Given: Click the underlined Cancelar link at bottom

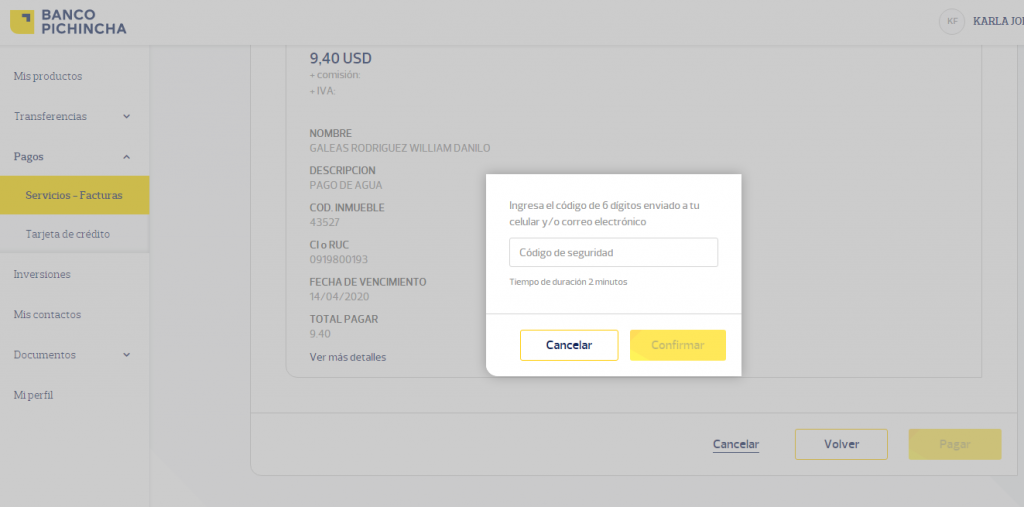Looking at the screenshot, I should [736, 444].
